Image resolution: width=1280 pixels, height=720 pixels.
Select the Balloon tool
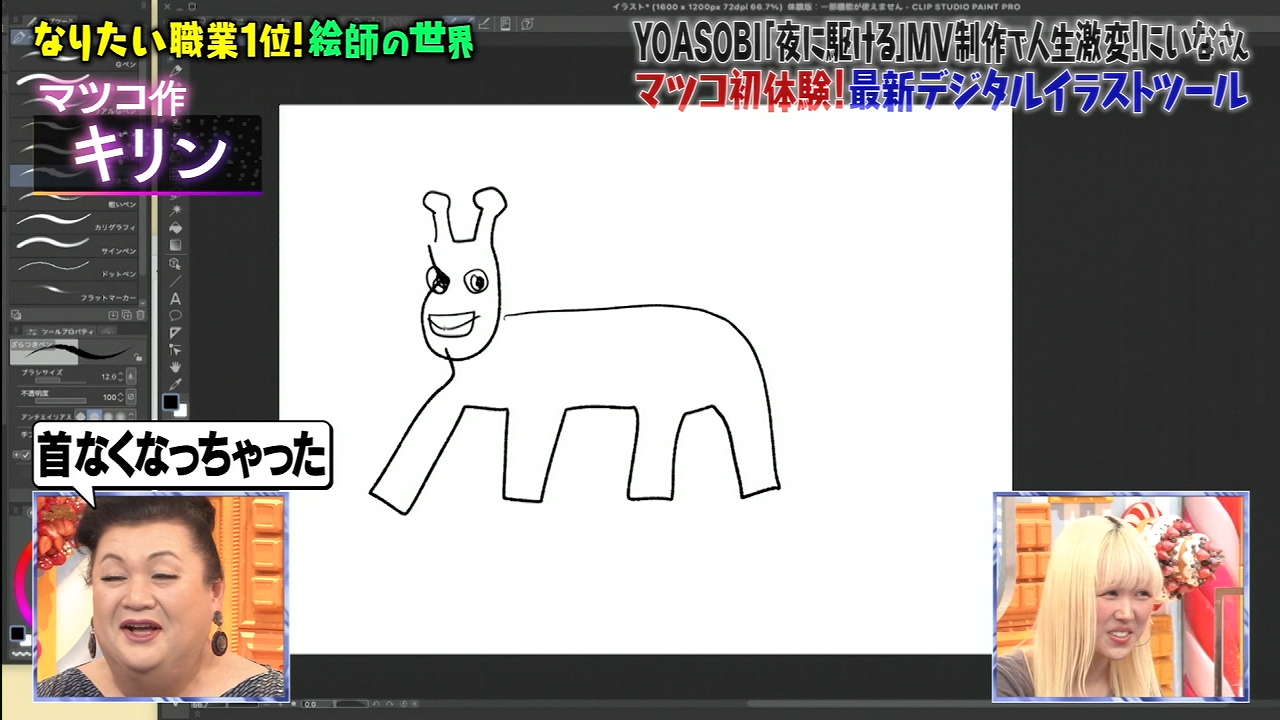click(176, 315)
